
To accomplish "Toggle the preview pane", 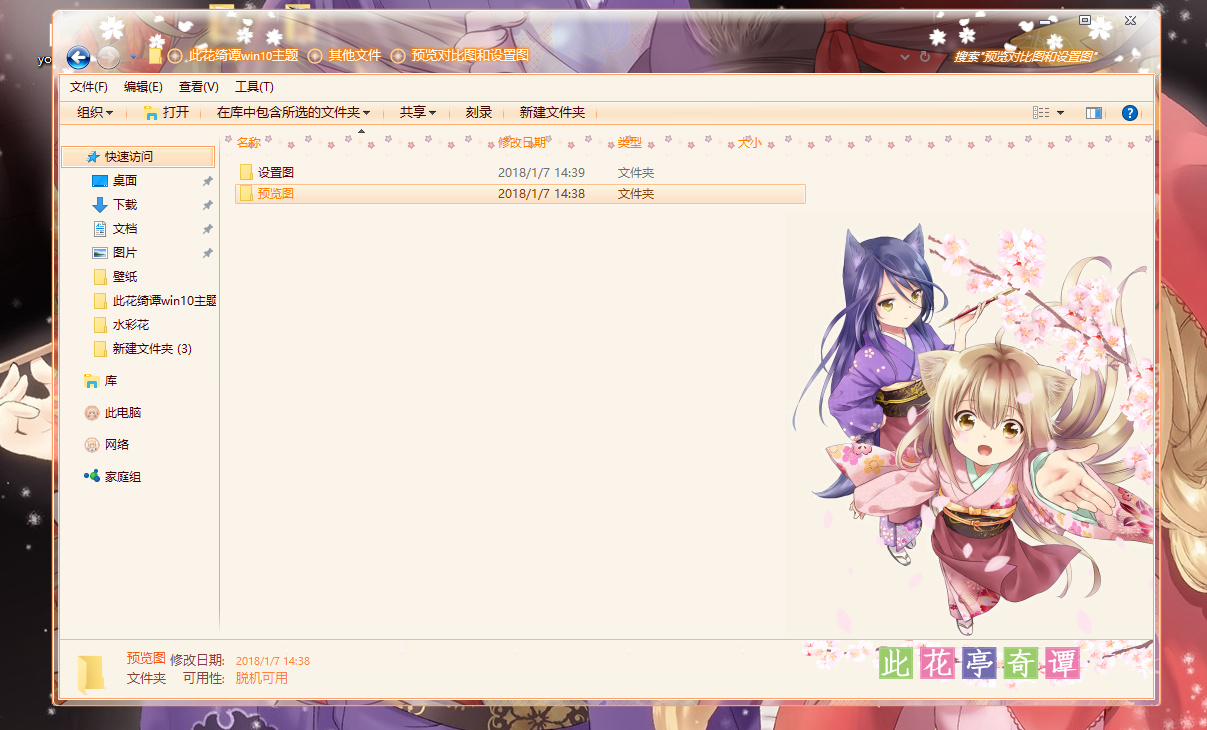I will click(1093, 112).
